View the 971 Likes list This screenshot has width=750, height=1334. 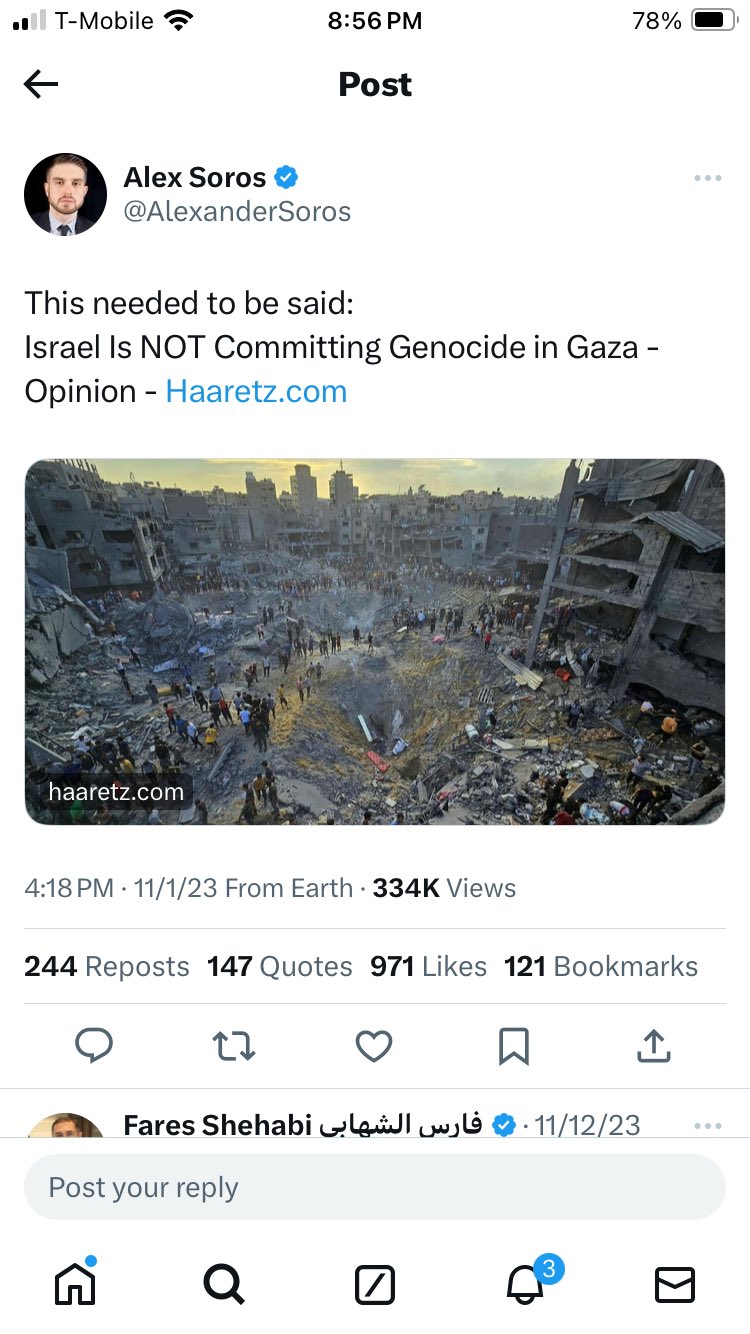pos(428,966)
